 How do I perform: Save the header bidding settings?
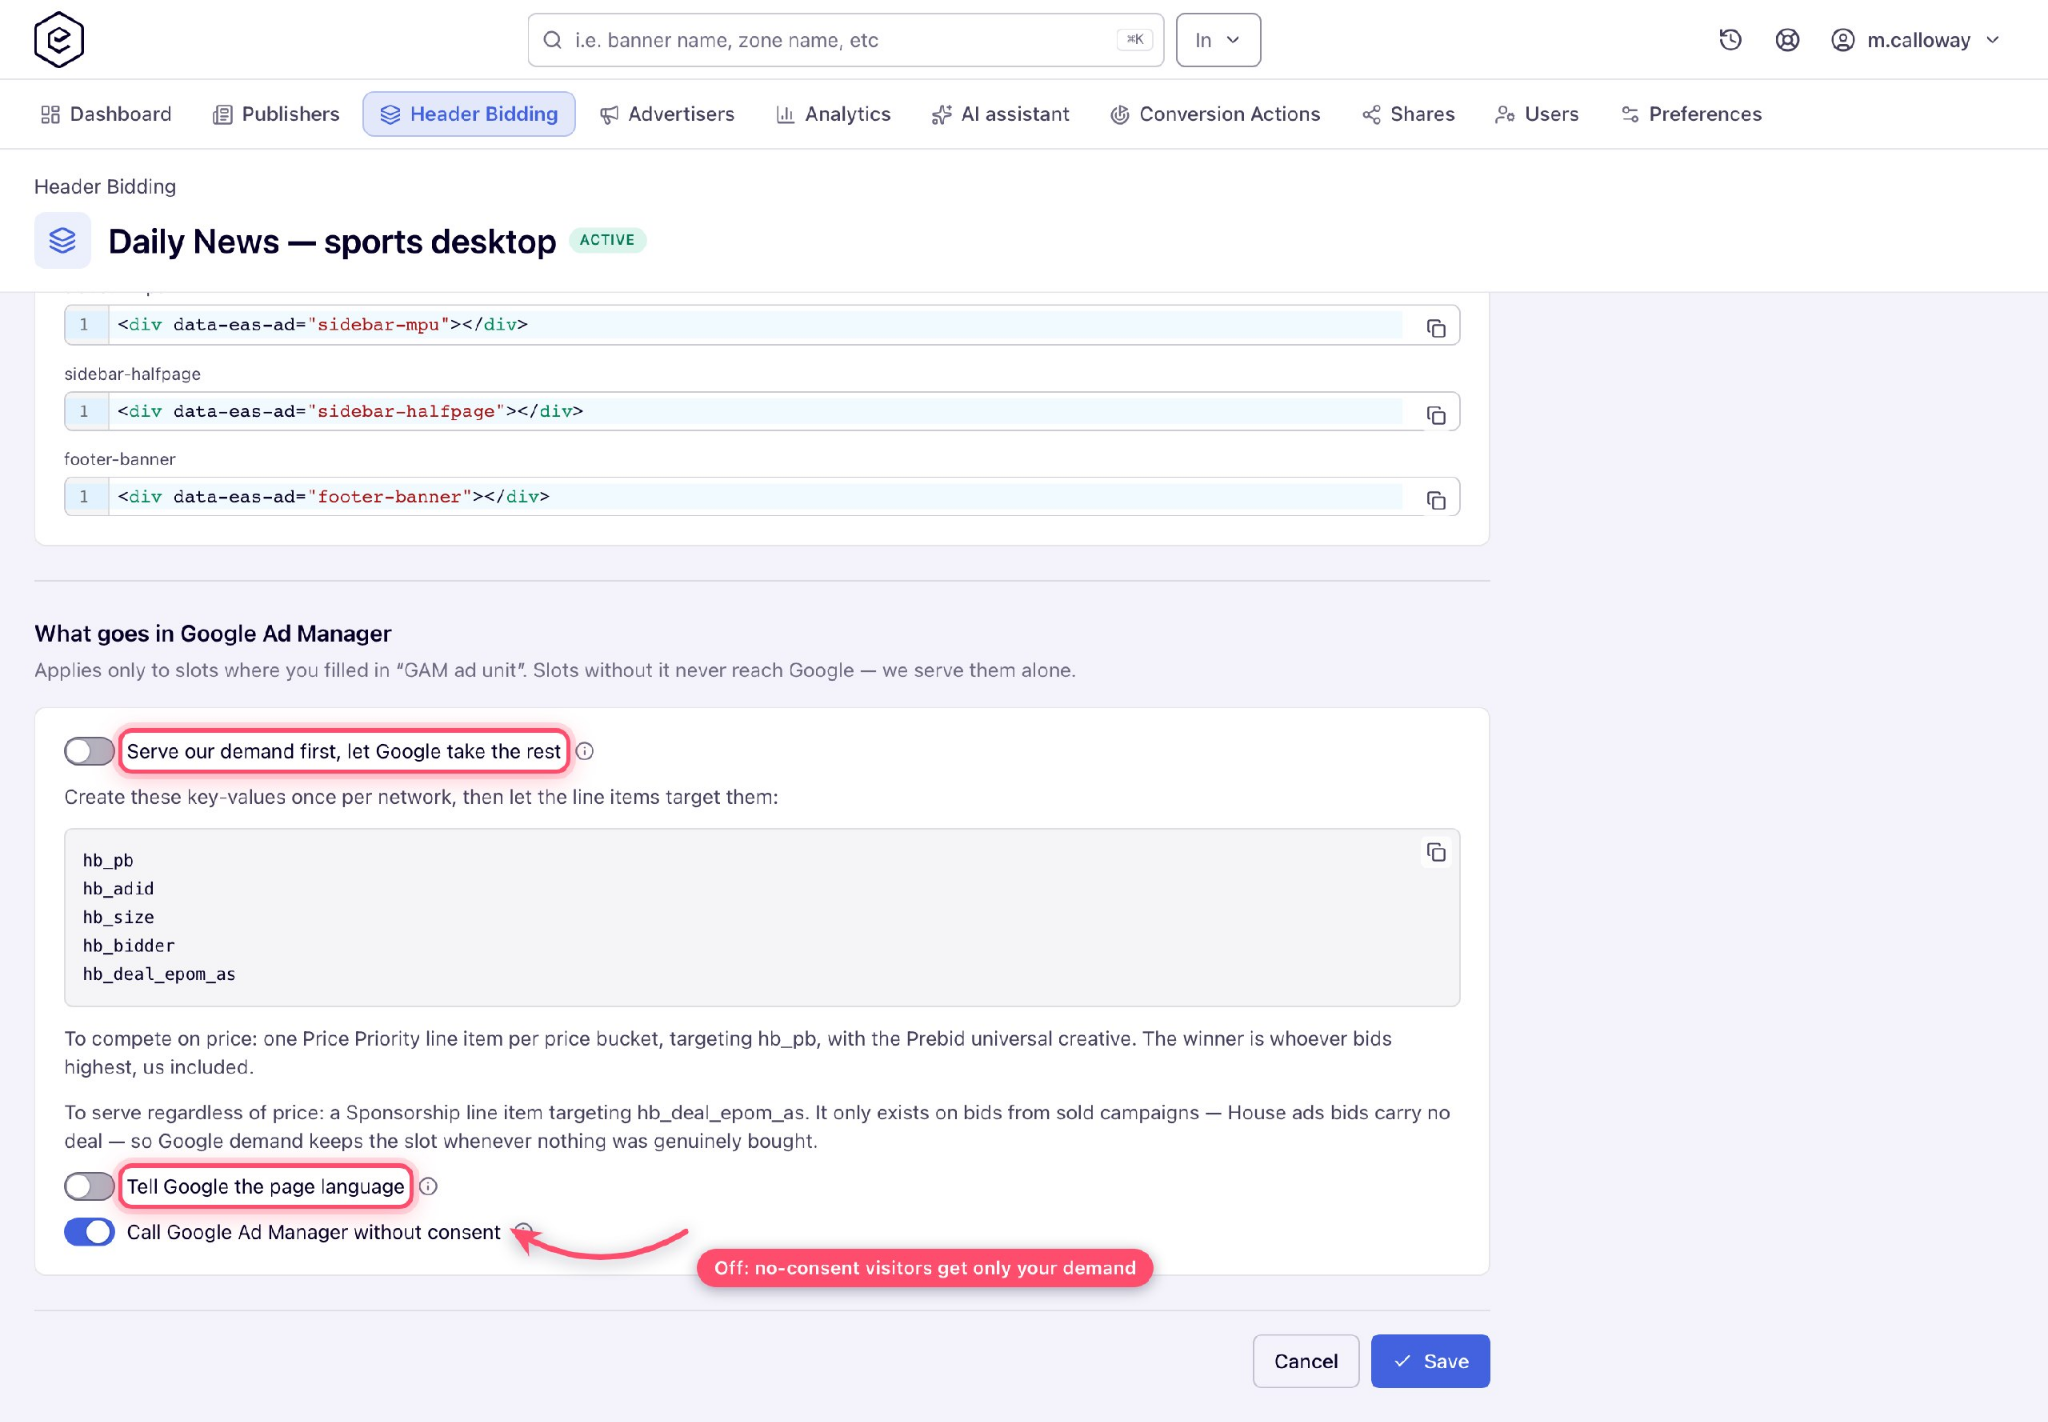pos(1430,1361)
